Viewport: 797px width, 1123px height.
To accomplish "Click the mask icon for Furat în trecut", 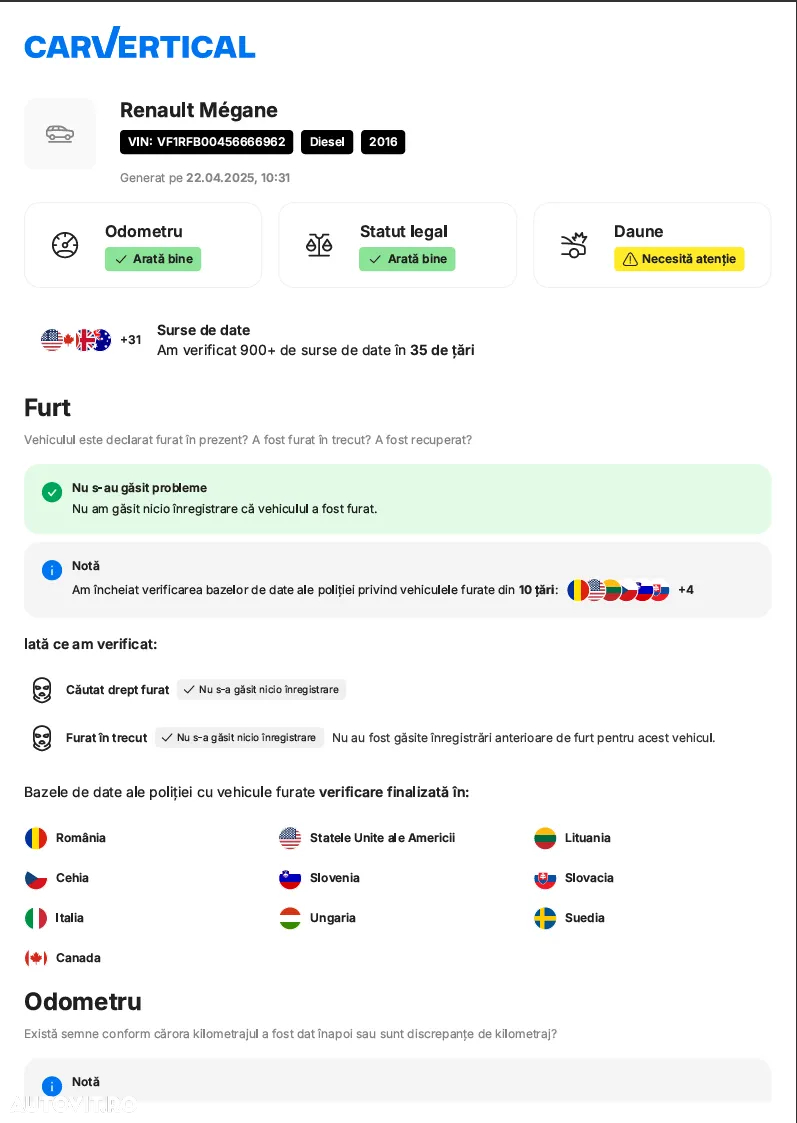I will (x=42, y=738).
